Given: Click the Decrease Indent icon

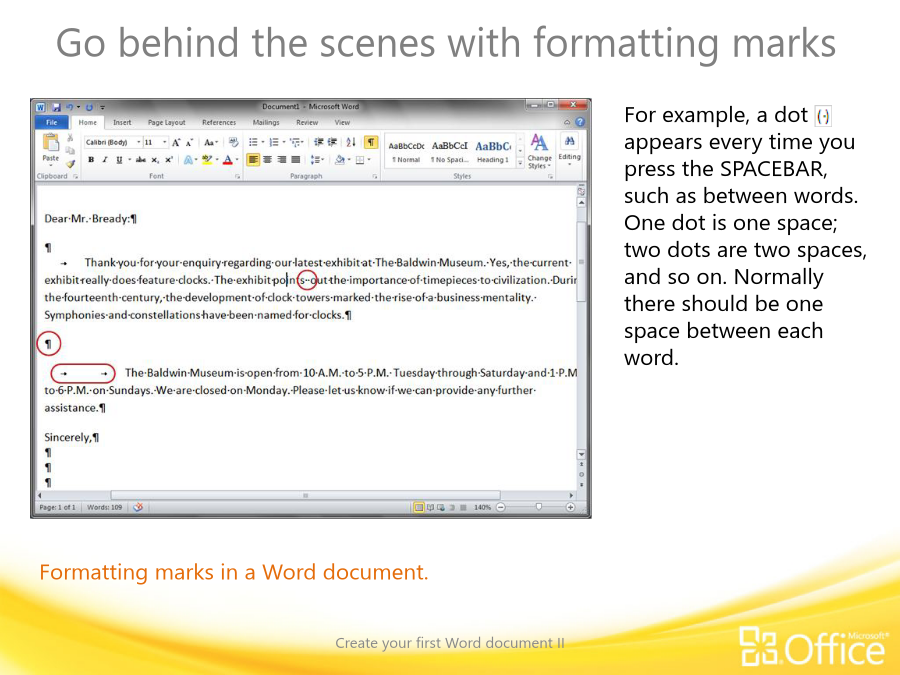Looking at the screenshot, I should [319, 142].
